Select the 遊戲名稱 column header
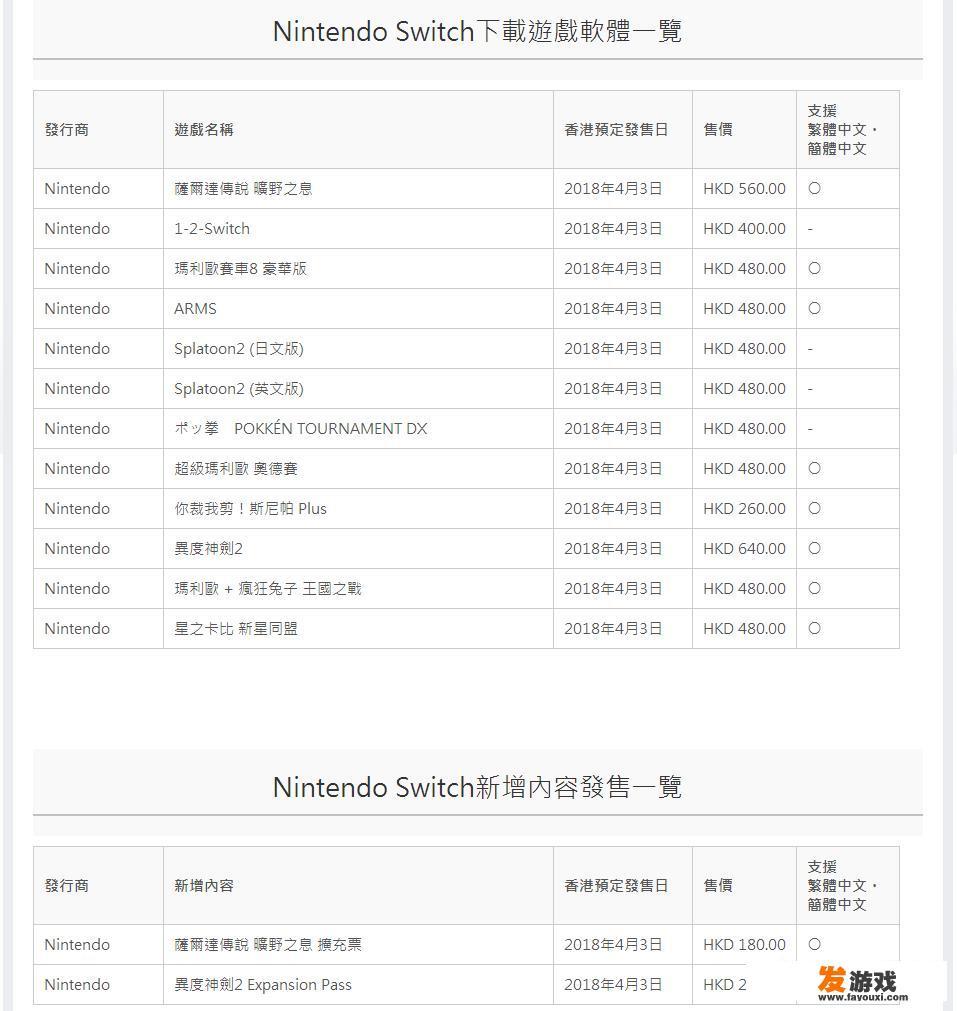This screenshot has height=1011, width=957. click(x=204, y=130)
